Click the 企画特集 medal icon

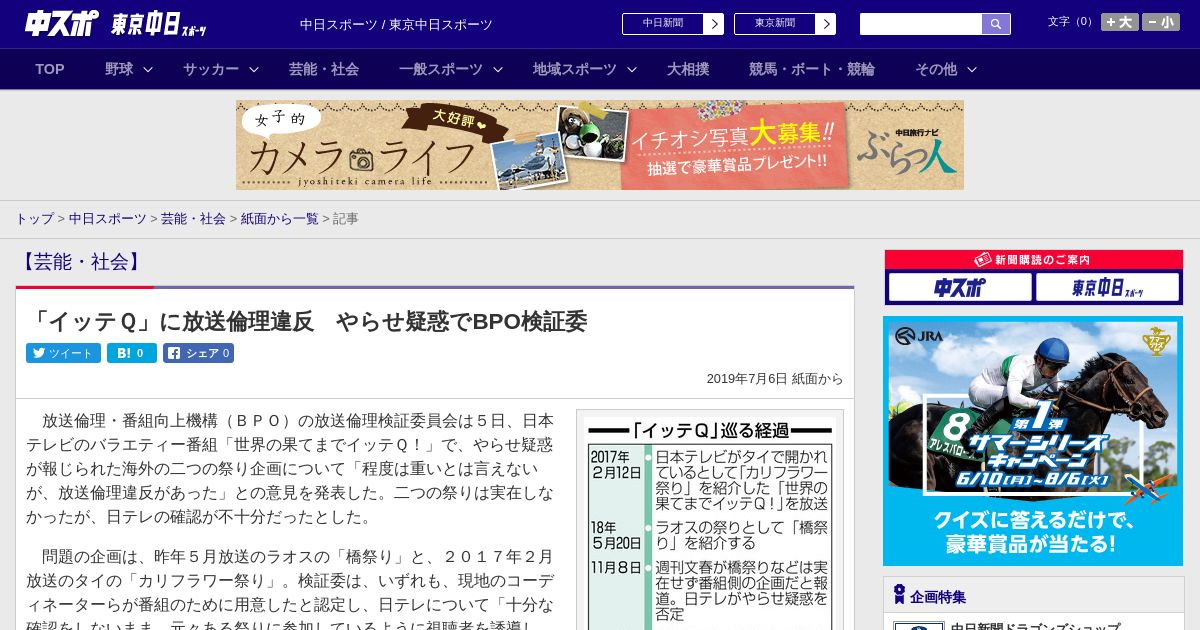(x=899, y=595)
